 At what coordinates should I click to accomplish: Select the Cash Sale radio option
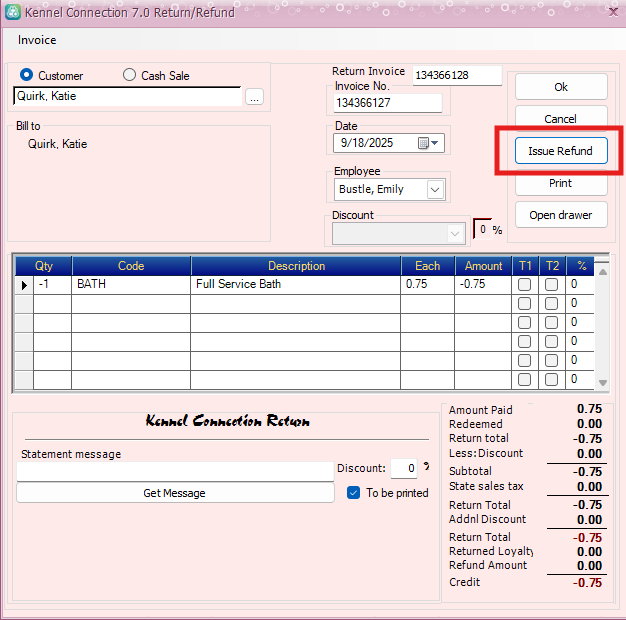pyautogui.click(x=129, y=76)
